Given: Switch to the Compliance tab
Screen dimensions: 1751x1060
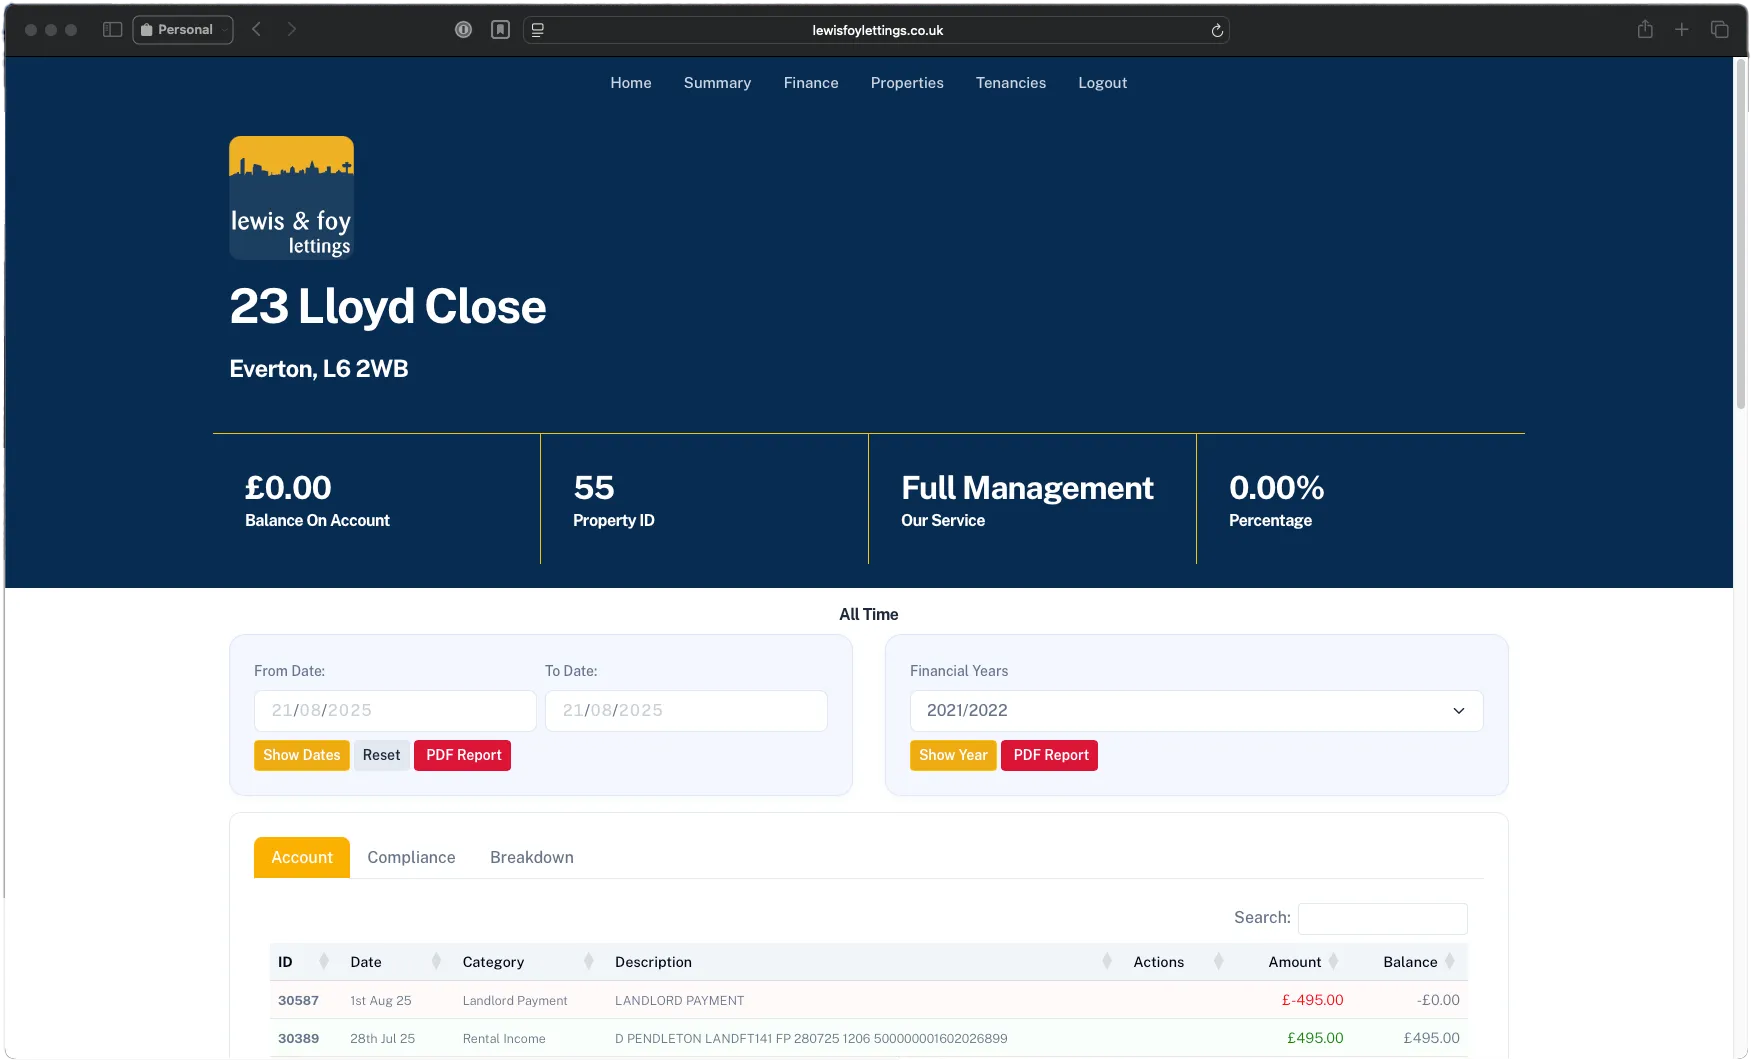Looking at the screenshot, I should 410,857.
